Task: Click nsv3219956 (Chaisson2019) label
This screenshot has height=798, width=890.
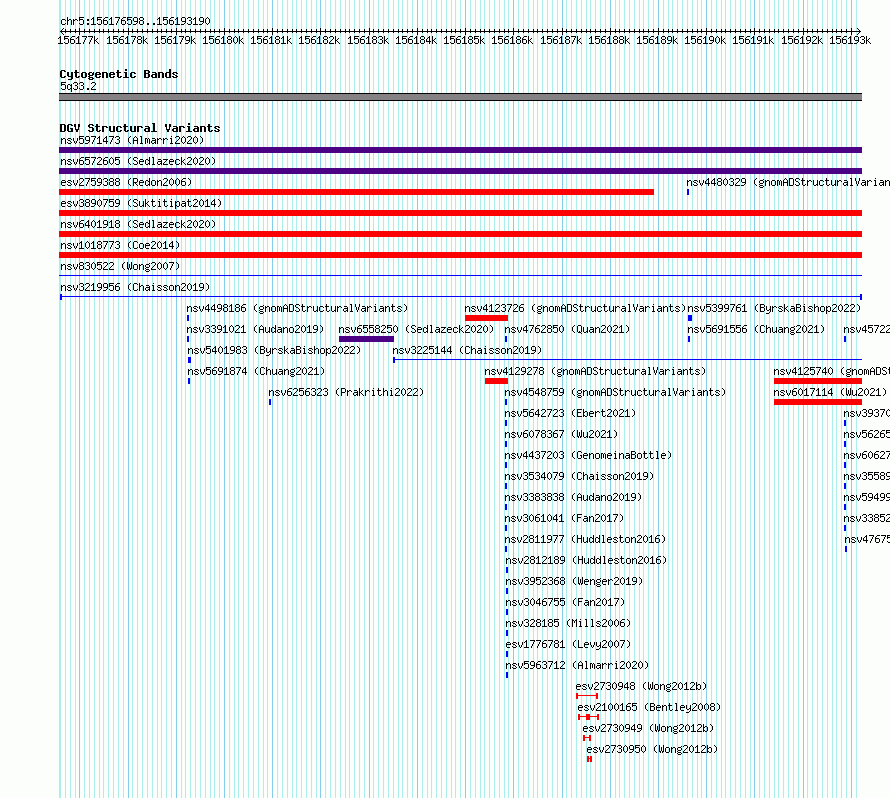Action: [x=135, y=287]
